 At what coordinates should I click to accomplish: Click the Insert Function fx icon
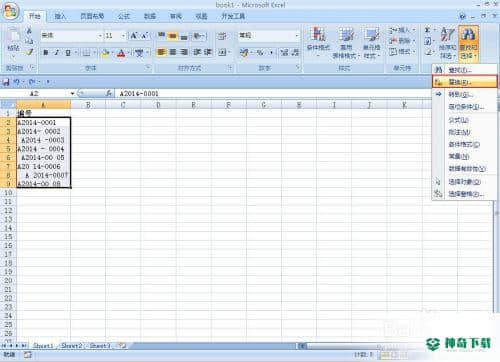[x=109, y=94]
